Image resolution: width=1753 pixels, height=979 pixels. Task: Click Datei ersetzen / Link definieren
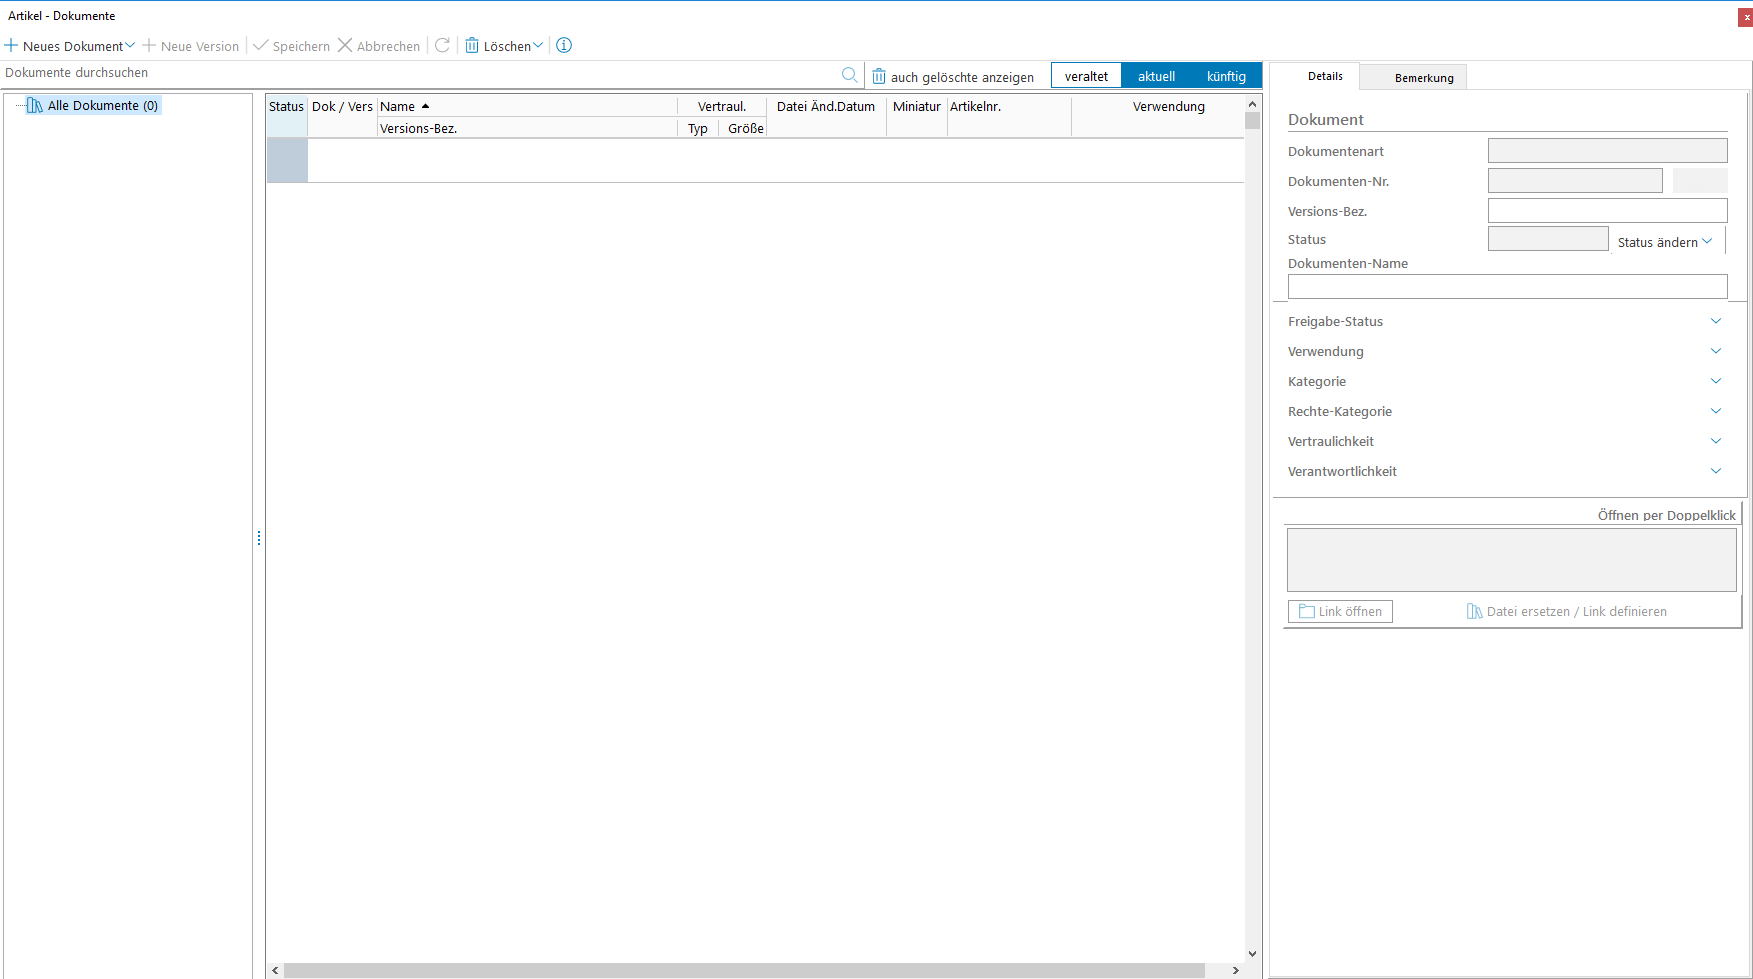click(x=1567, y=612)
